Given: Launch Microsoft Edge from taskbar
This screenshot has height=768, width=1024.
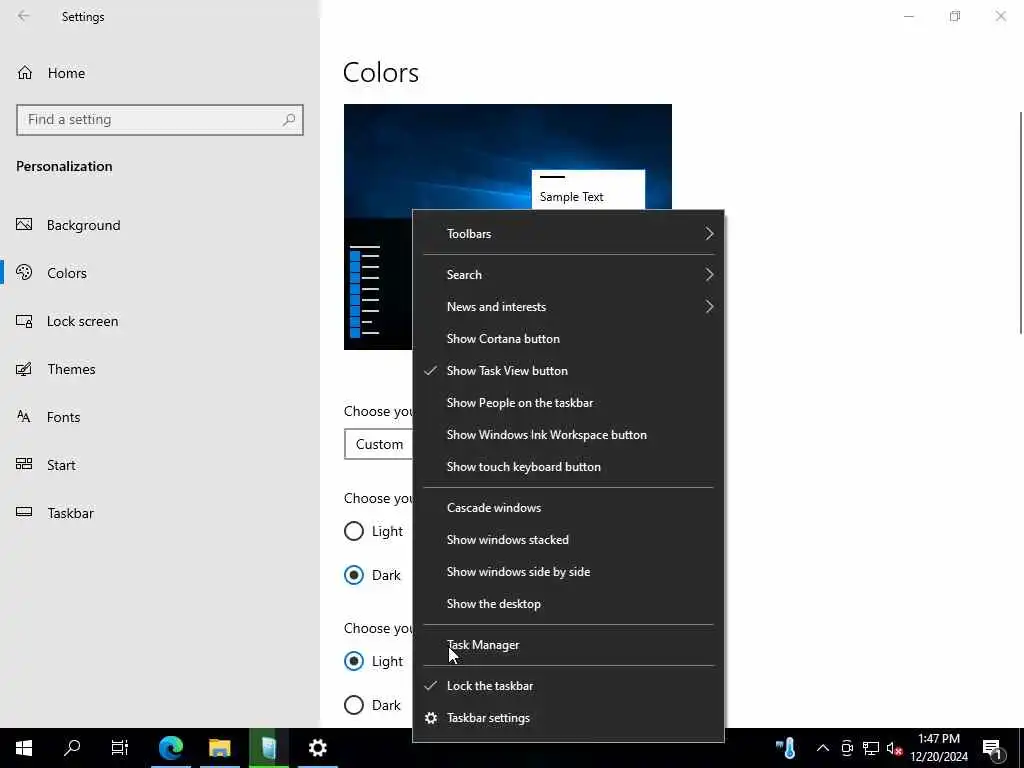Looking at the screenshot, I should point(171,748).
